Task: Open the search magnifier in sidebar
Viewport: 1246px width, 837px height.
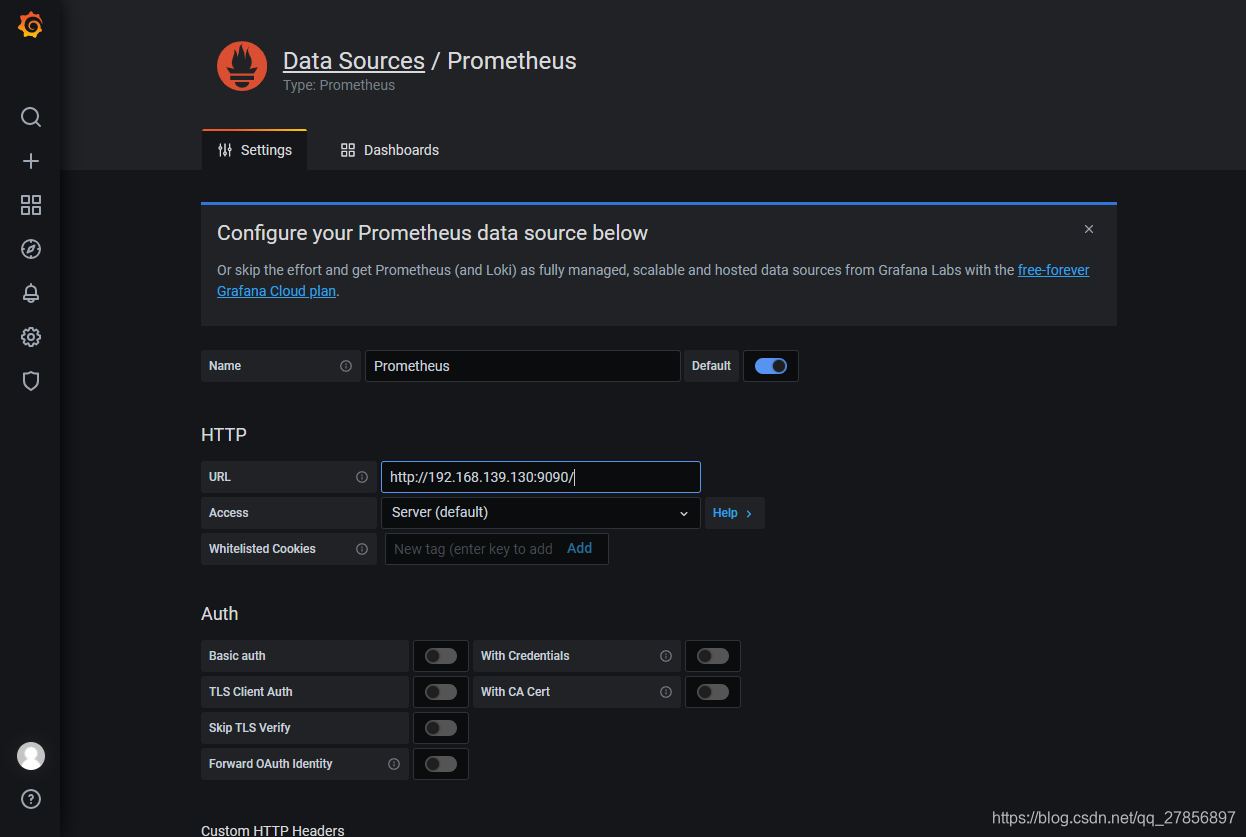Action: (x=31, y=117)
